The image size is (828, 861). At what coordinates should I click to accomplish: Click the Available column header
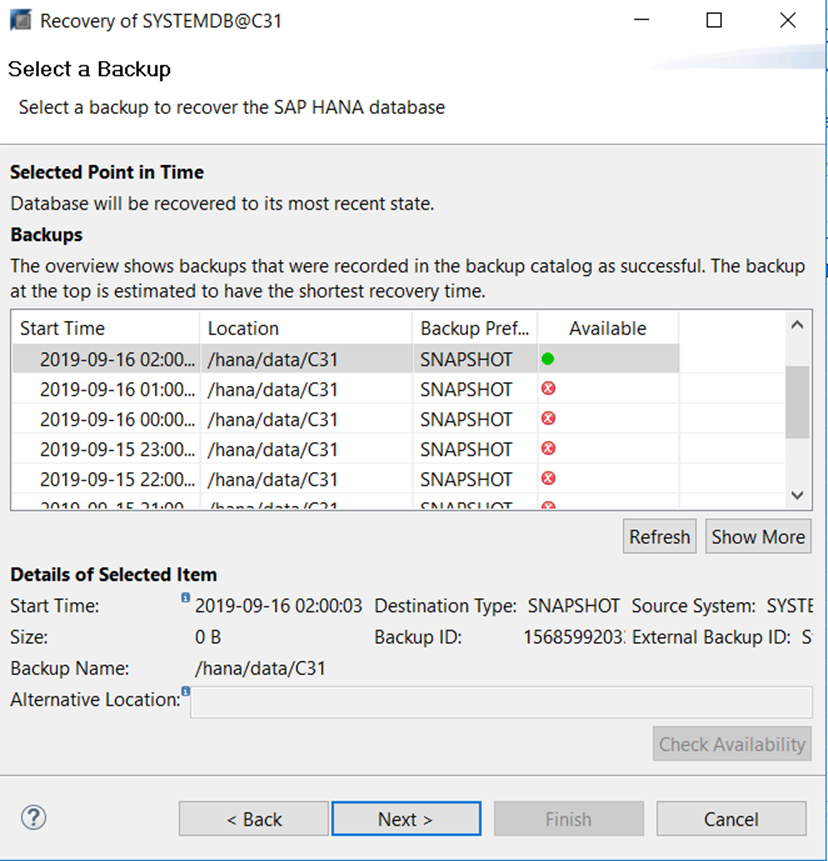[x=608, y=328]
